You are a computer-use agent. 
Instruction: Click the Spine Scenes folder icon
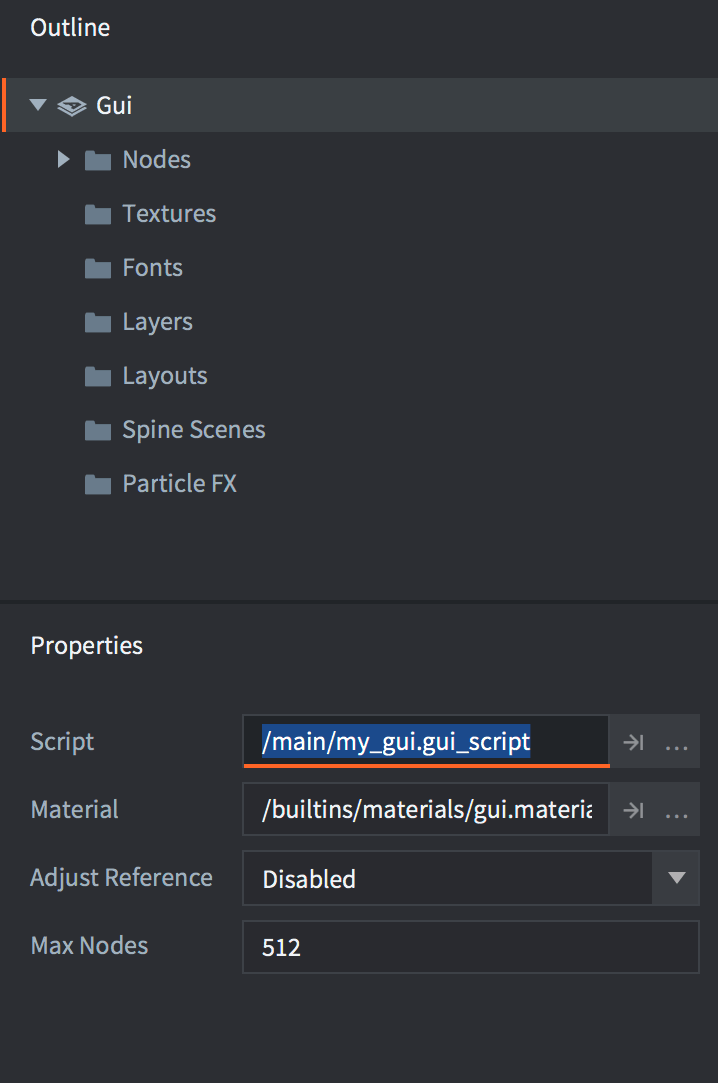[97, 430]
